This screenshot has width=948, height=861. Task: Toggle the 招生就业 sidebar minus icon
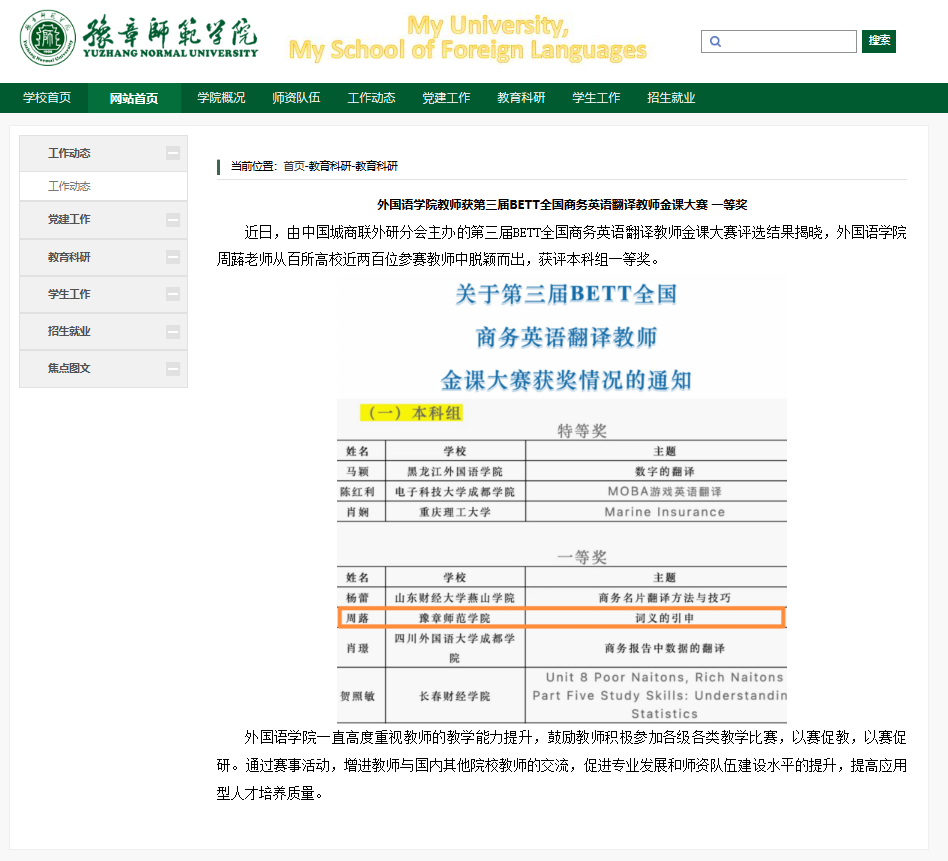pyautogui.click(x=173, y=331)
